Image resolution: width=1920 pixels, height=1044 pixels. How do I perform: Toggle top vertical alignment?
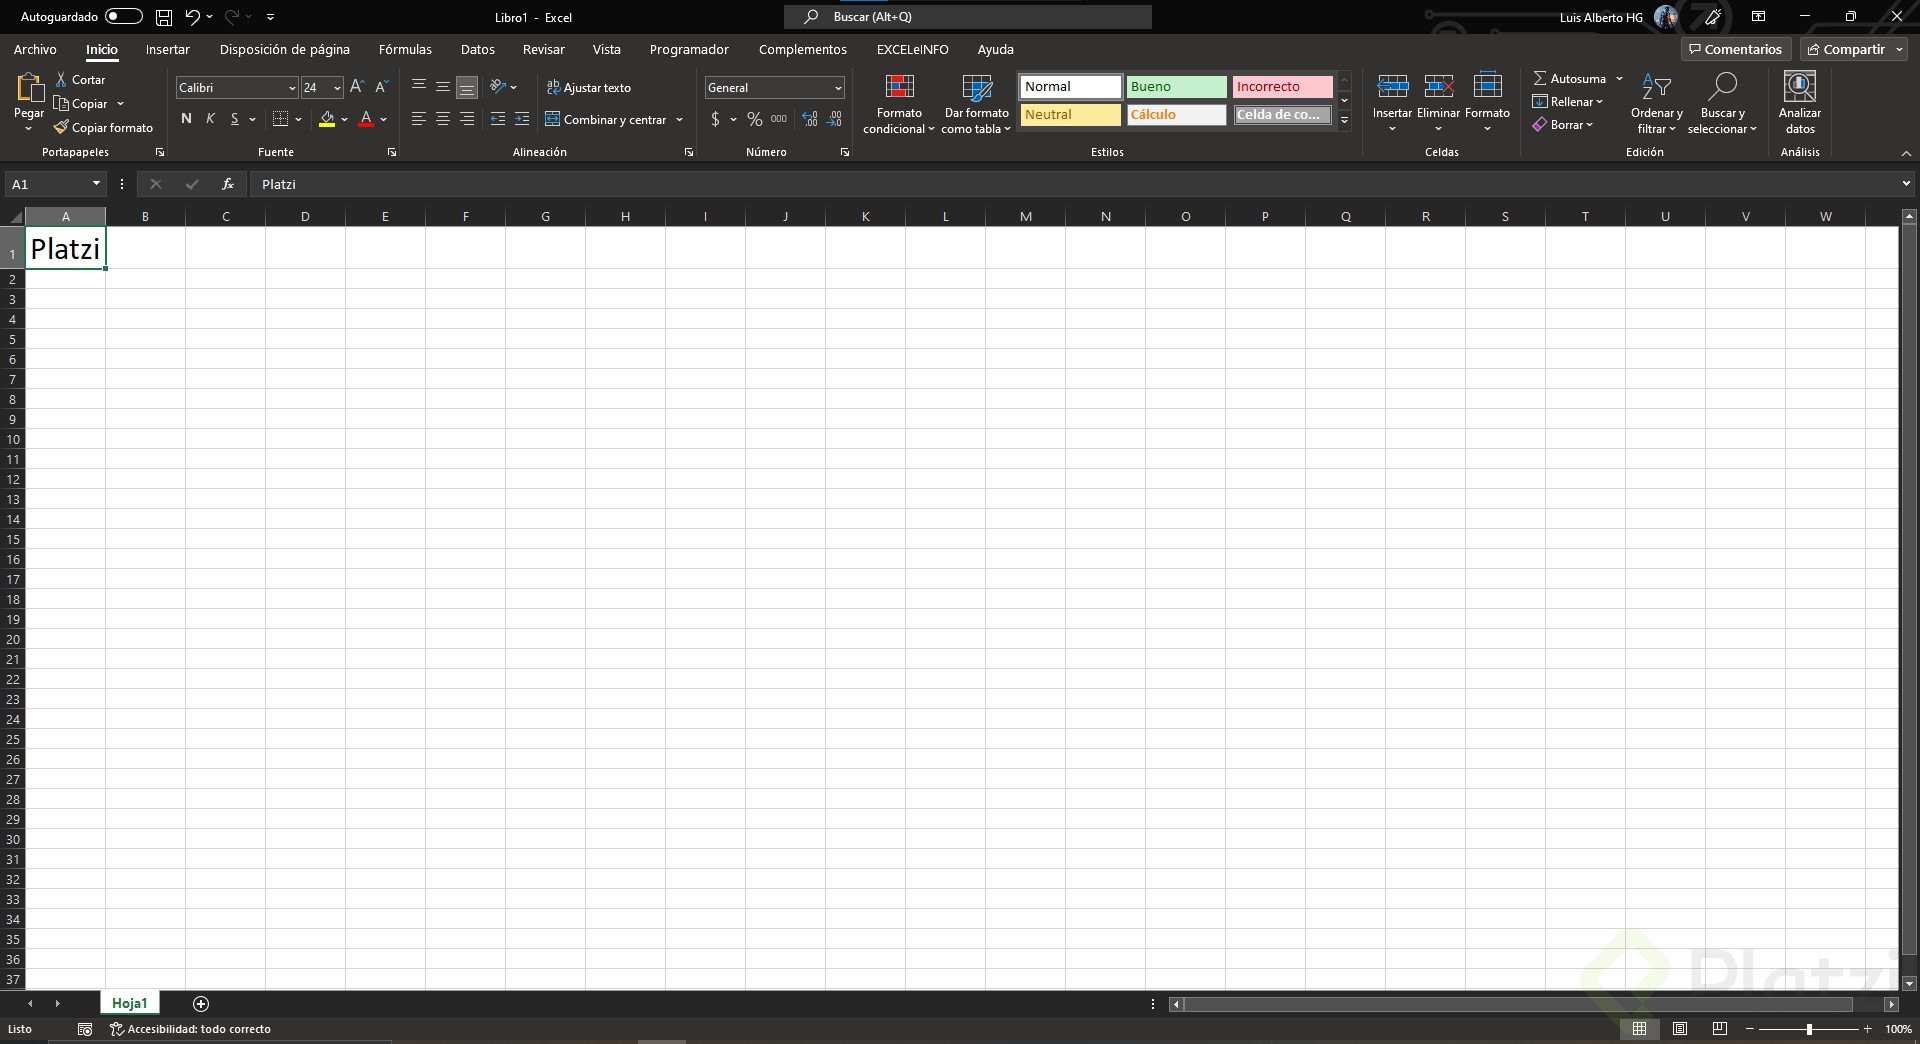[x=418, y=87]
